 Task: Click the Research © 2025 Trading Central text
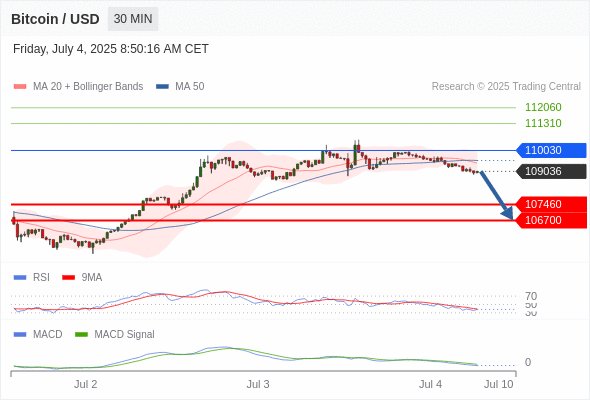(x=506, y=87)
